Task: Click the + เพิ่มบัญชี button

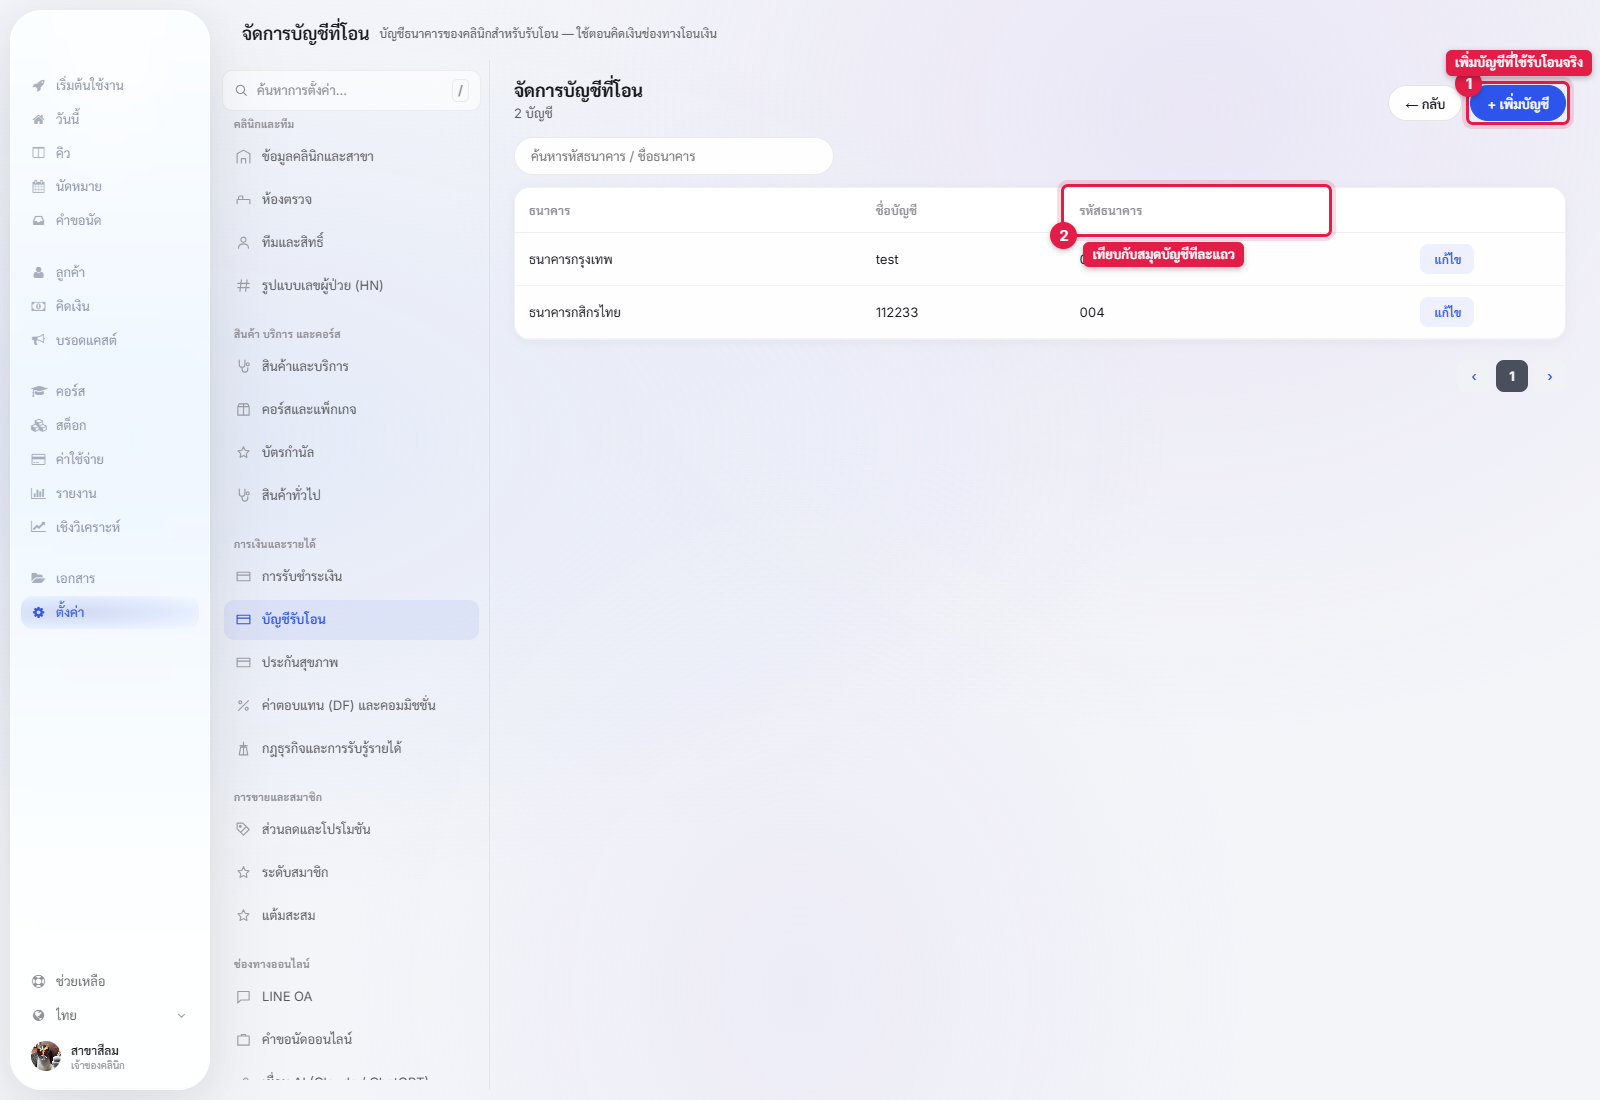Action: pyautogui.click(x=1518, y=104)
